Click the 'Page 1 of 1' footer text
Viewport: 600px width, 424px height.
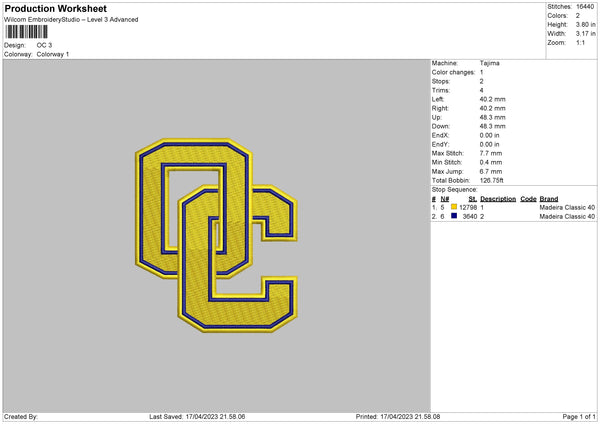click(579, 417)
